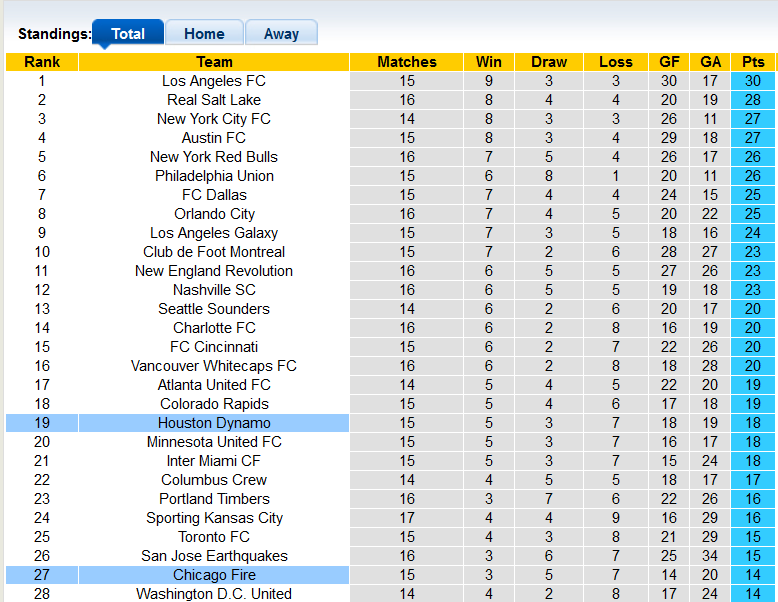Open Real Salt Lake team link

214,100
